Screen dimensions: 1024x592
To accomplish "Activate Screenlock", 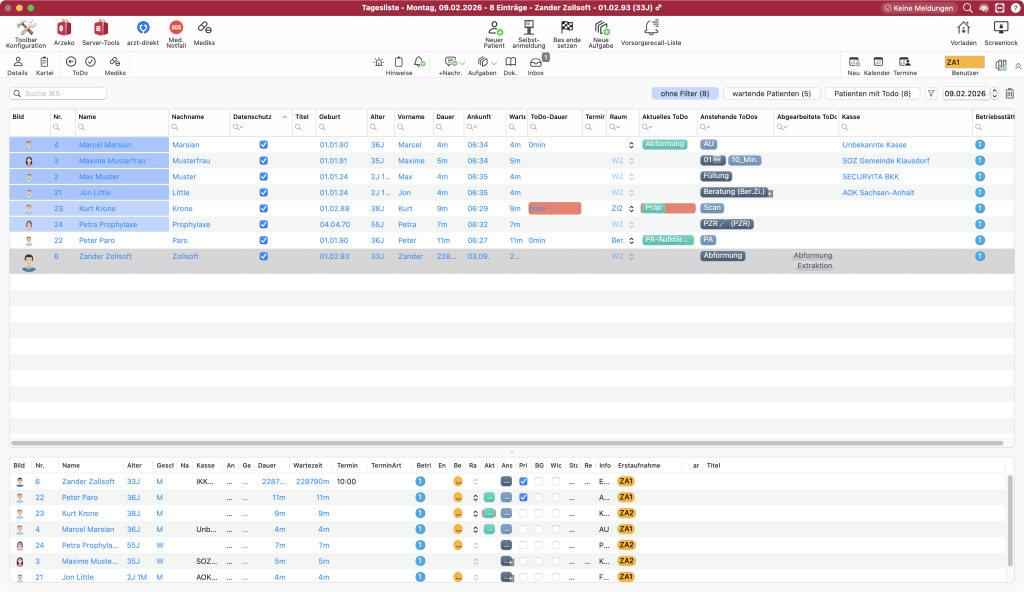I will click(1000, 28).
